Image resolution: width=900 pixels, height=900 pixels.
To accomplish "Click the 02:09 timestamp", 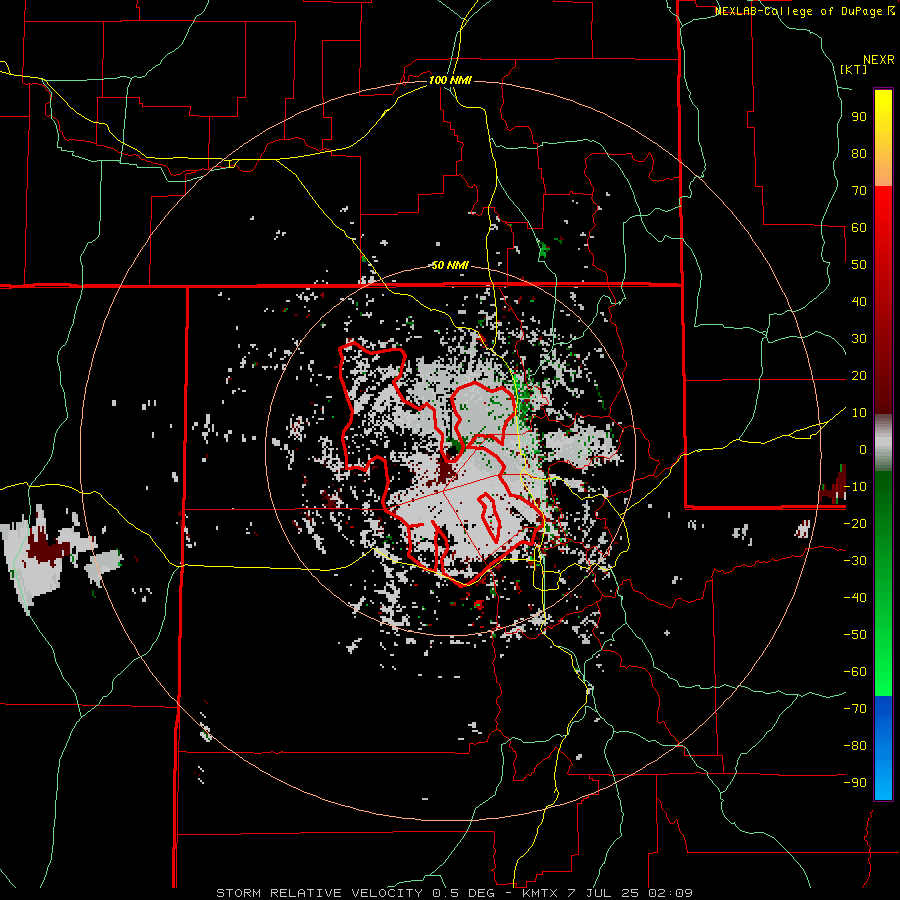I will click(671, 893).
